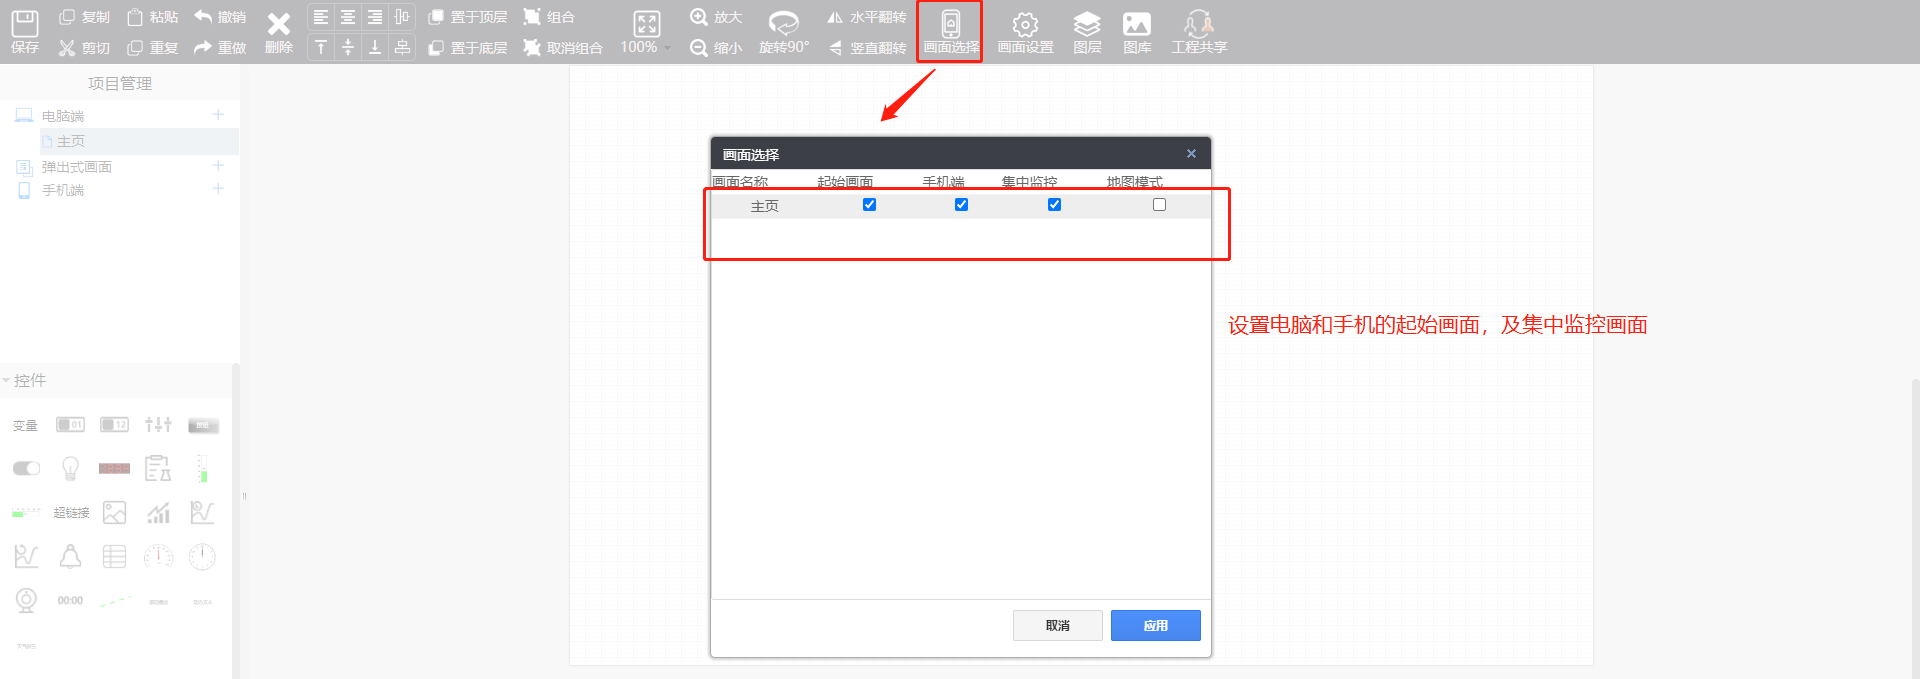Toggle 手机端 checkbox for 主页

point(961,205)
